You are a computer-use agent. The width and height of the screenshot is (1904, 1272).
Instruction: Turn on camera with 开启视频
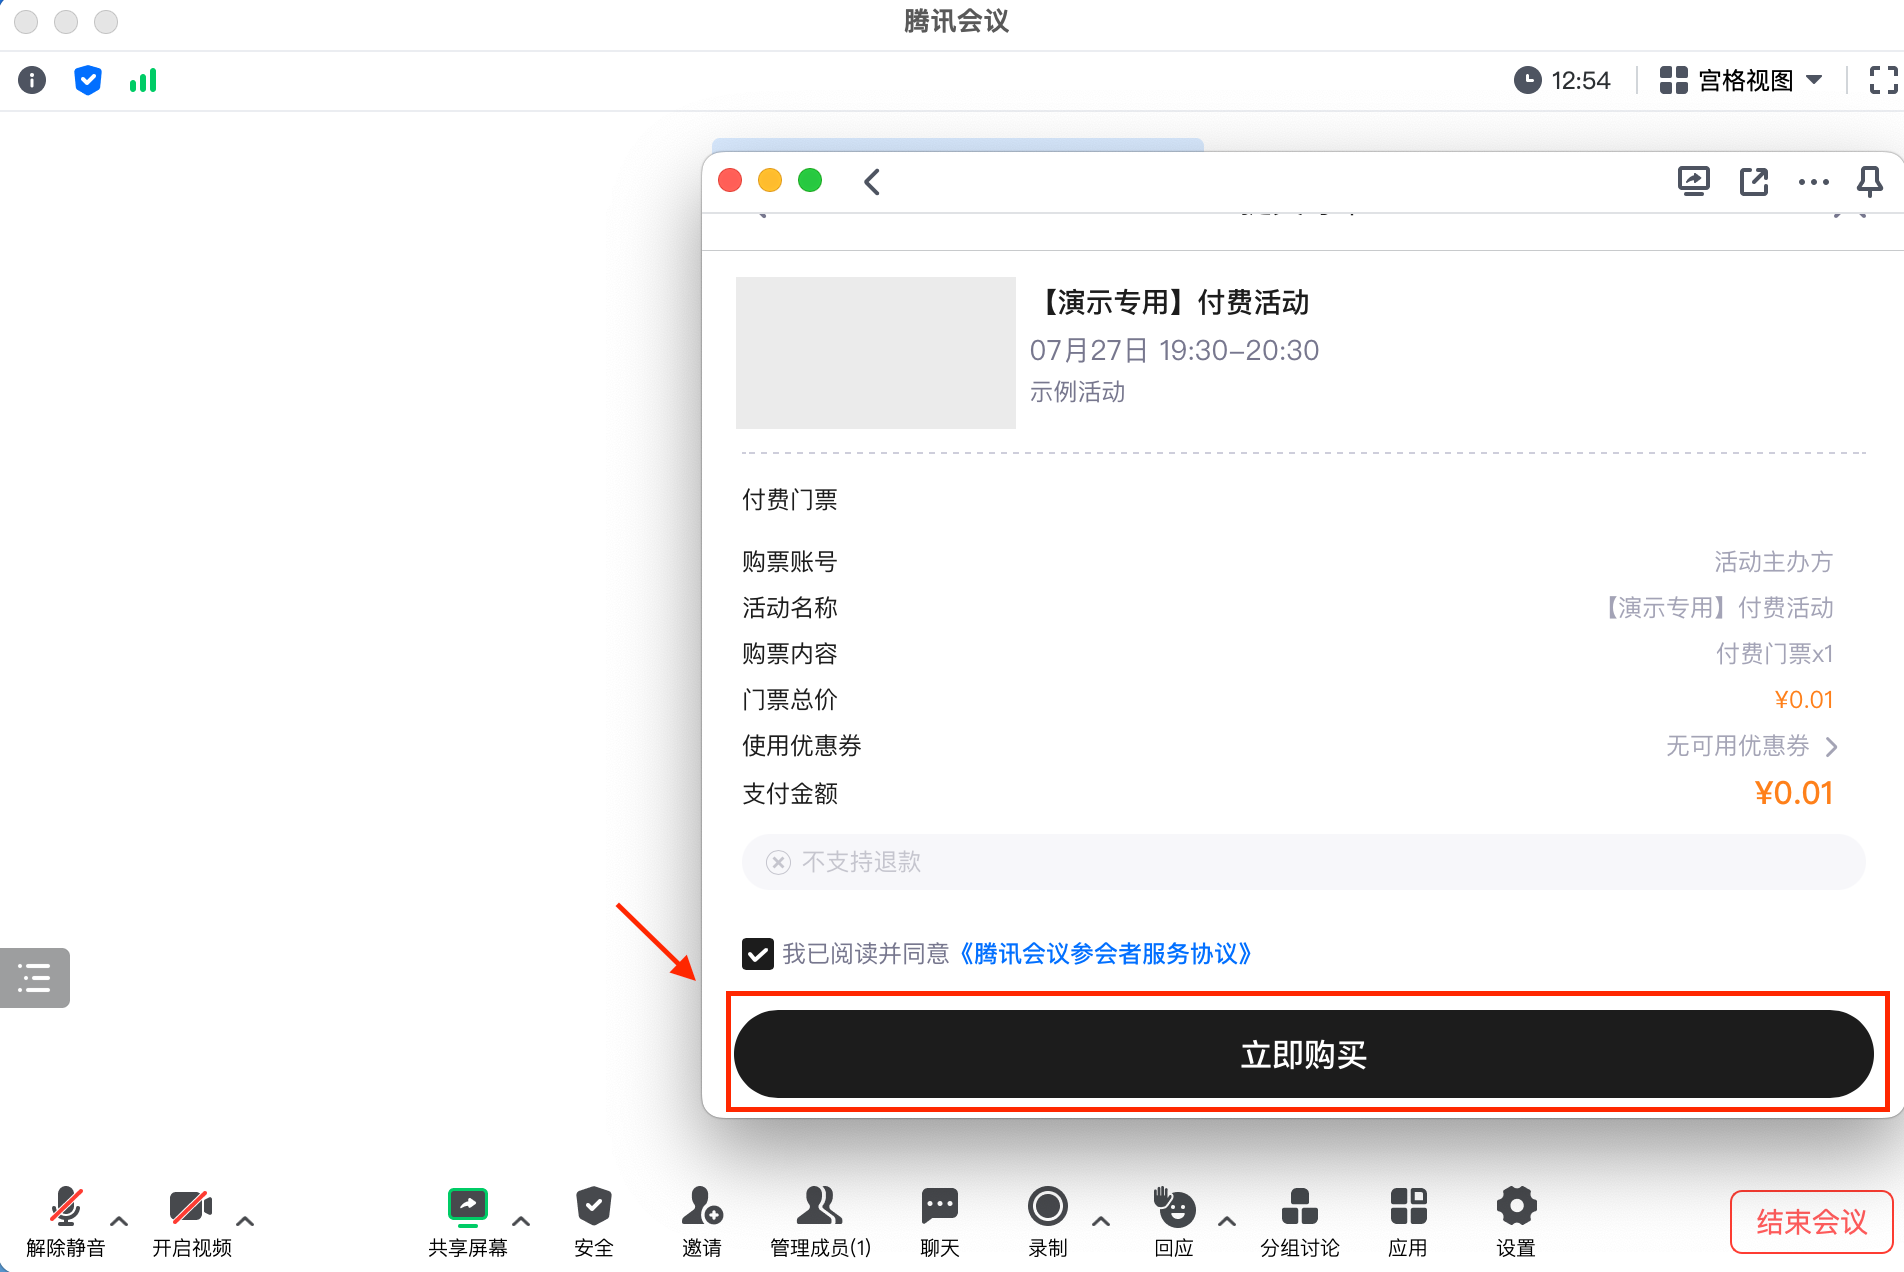tap(191, 1222)
